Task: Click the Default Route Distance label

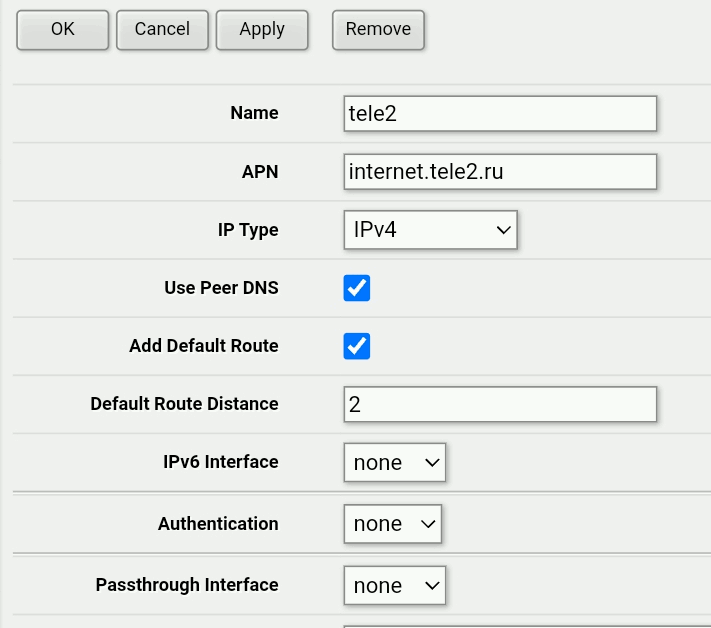Action: pyautogui.click(x=184, y=404)
